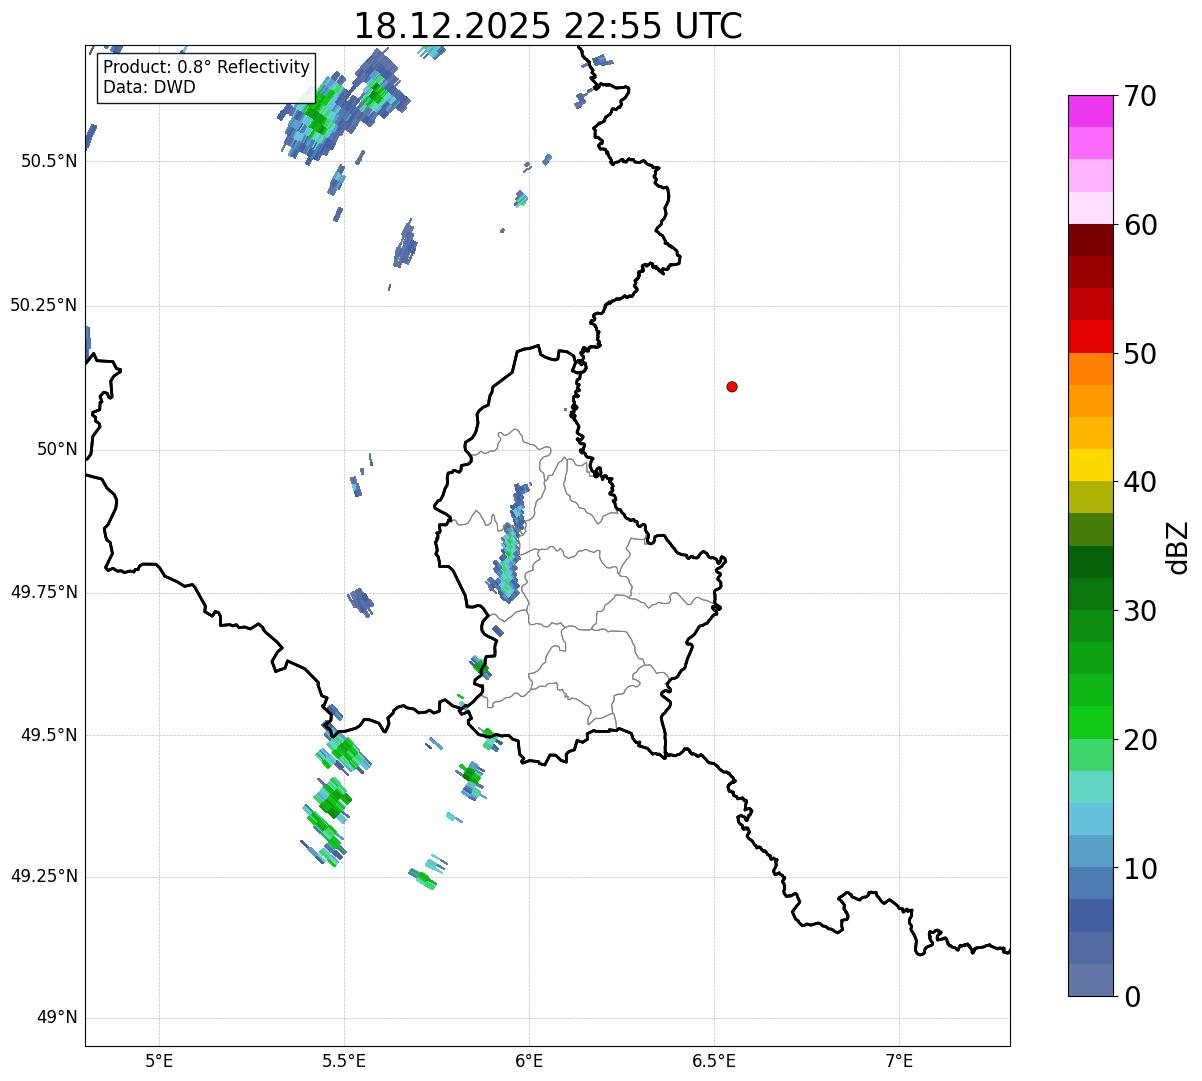
Task: Click the 49°N latitude label
Action: click(57, 1018)
